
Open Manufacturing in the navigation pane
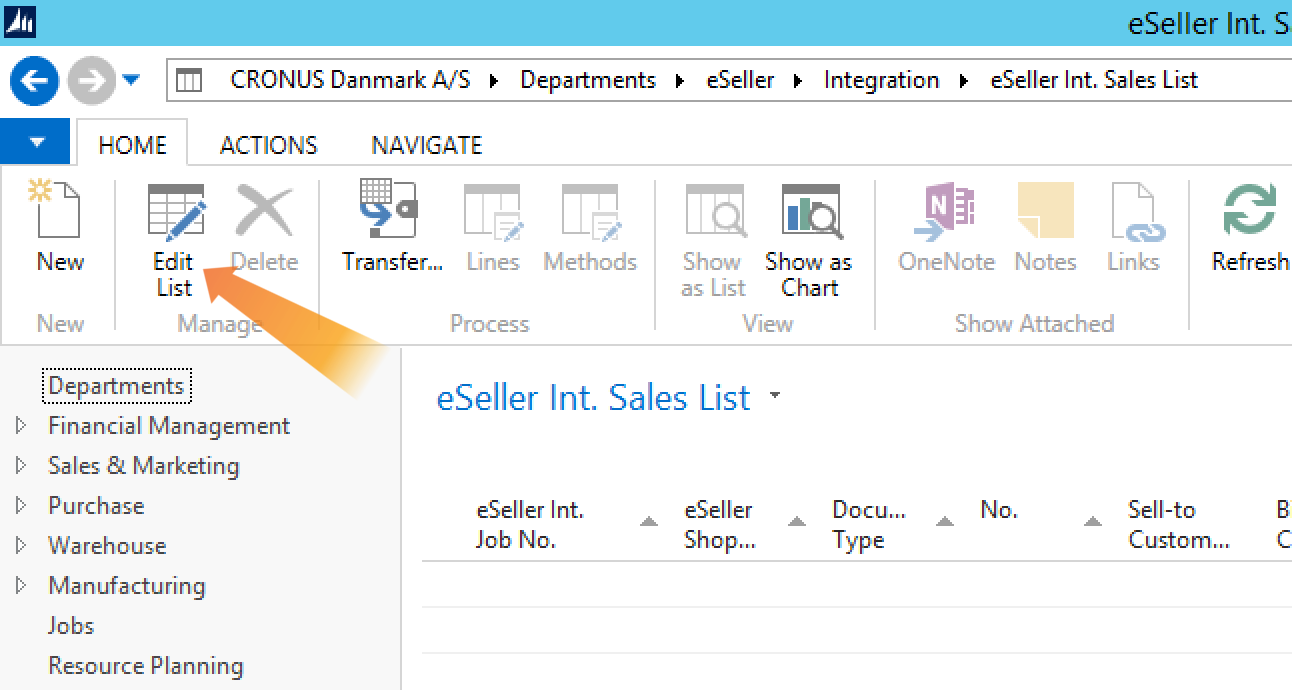(x=127, y=586)
